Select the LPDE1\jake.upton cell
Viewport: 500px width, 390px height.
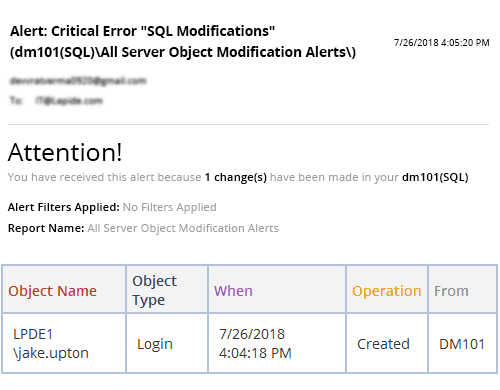point(64,343)
